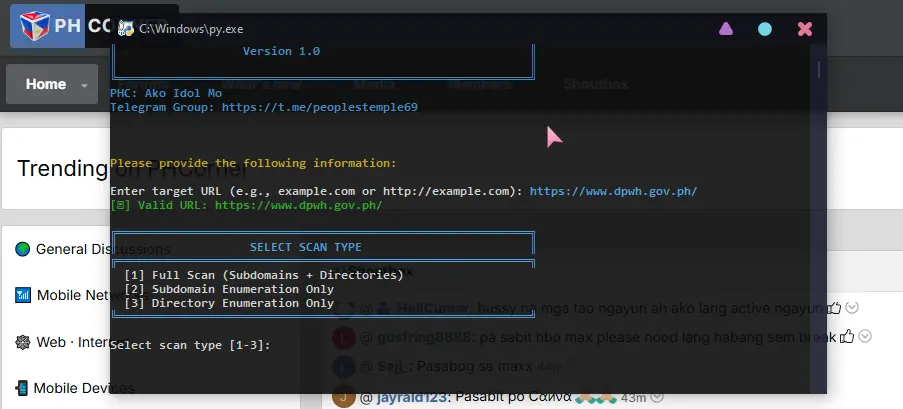Click '[2] Subdomain Enumeration Only' line

click(x=229, y=289)
